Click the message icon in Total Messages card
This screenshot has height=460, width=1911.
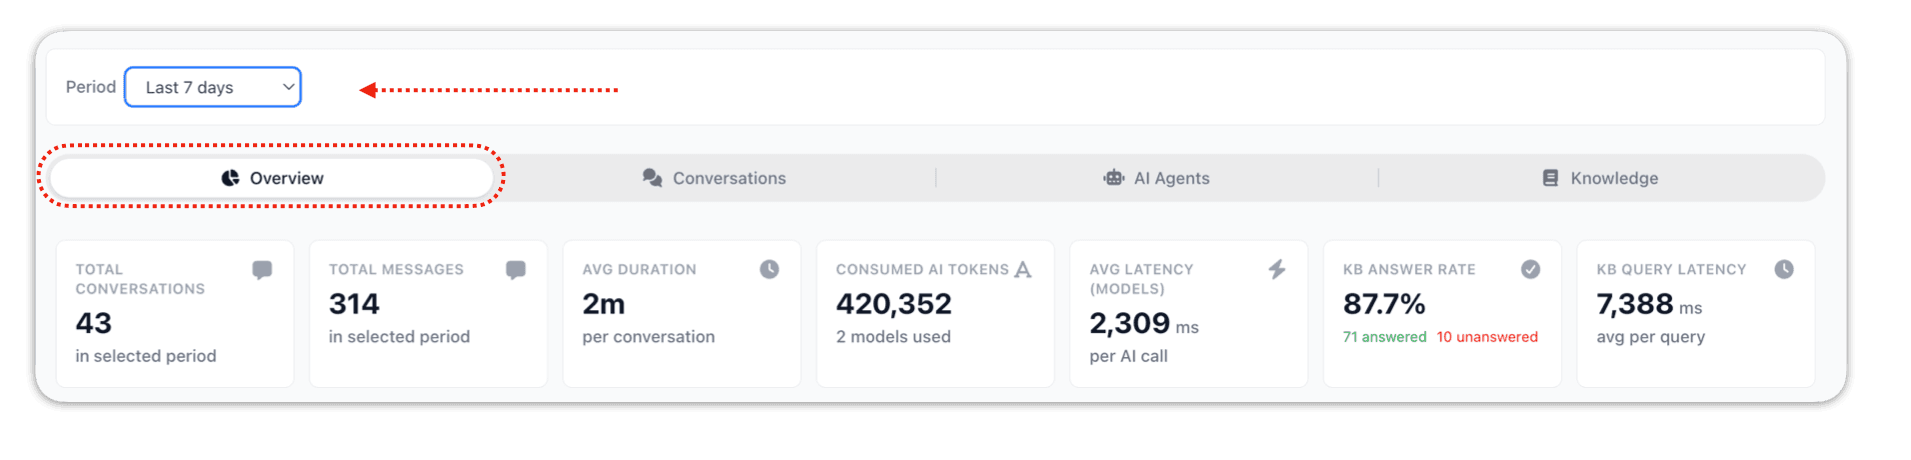(x=516, y=270)
